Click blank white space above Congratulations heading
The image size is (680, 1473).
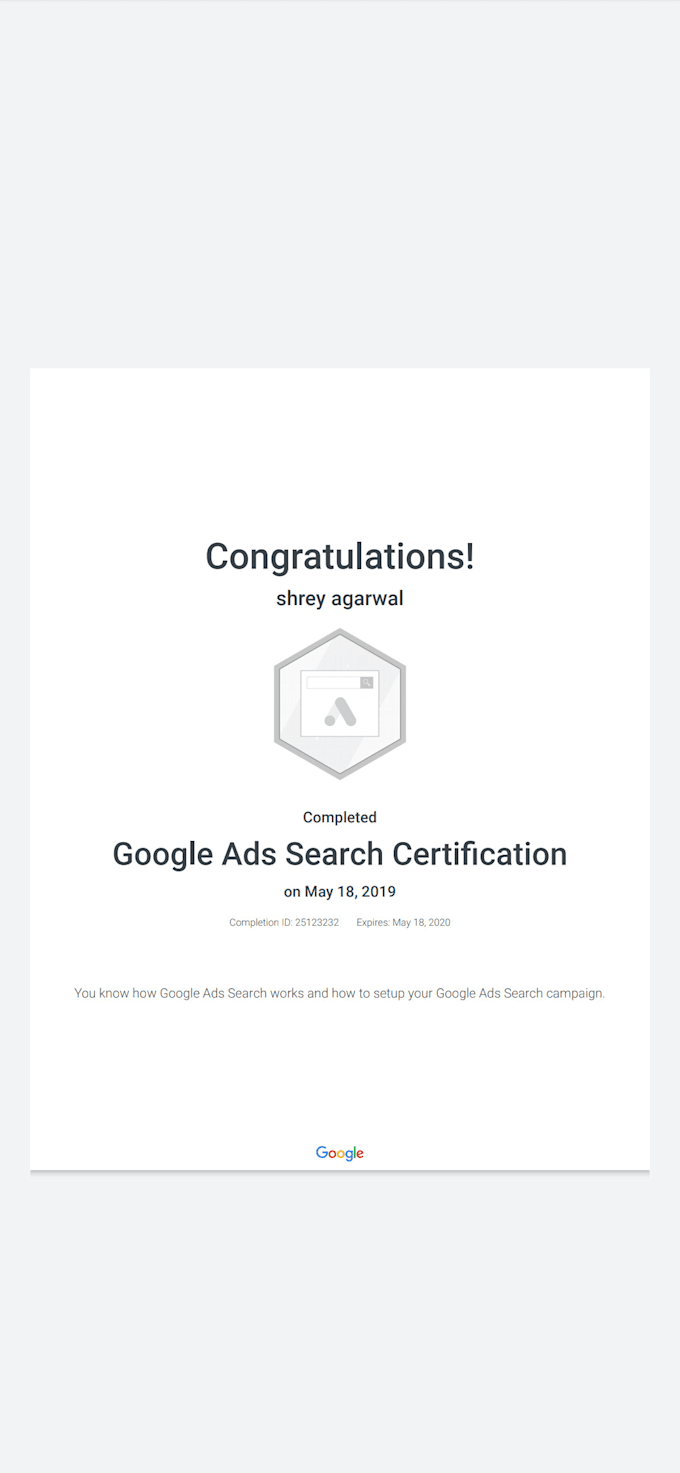tap(340, 450)
